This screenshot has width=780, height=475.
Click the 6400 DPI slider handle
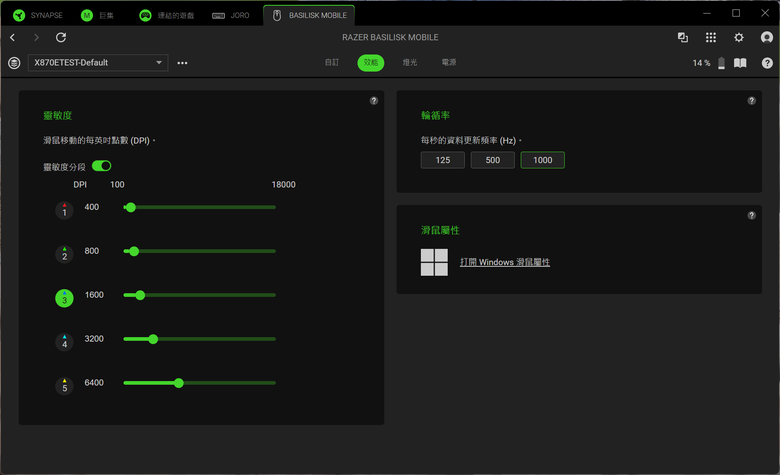(x=179, y=383)
